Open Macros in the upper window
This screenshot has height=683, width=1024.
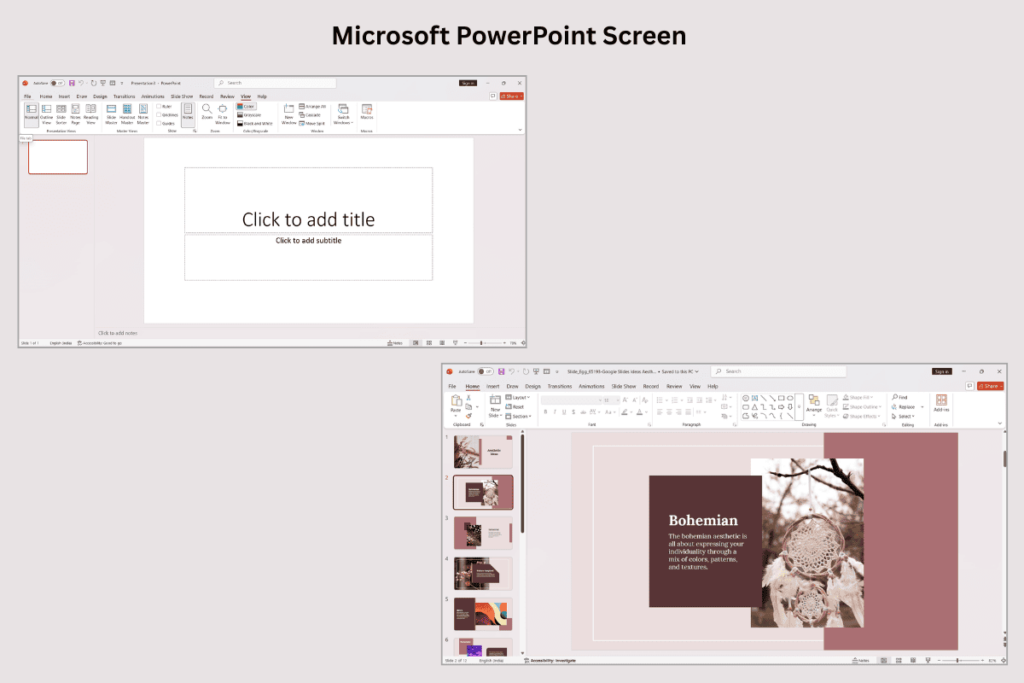[367, 112]
